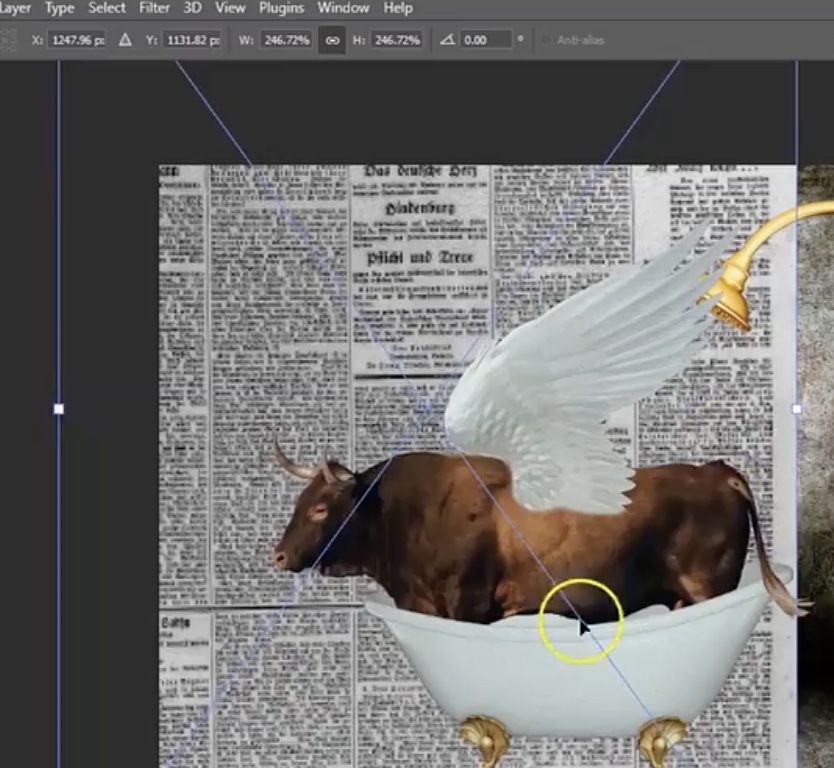Open the Filter menu
Viewport: 834px width, 768px height.
coord(154,8)
